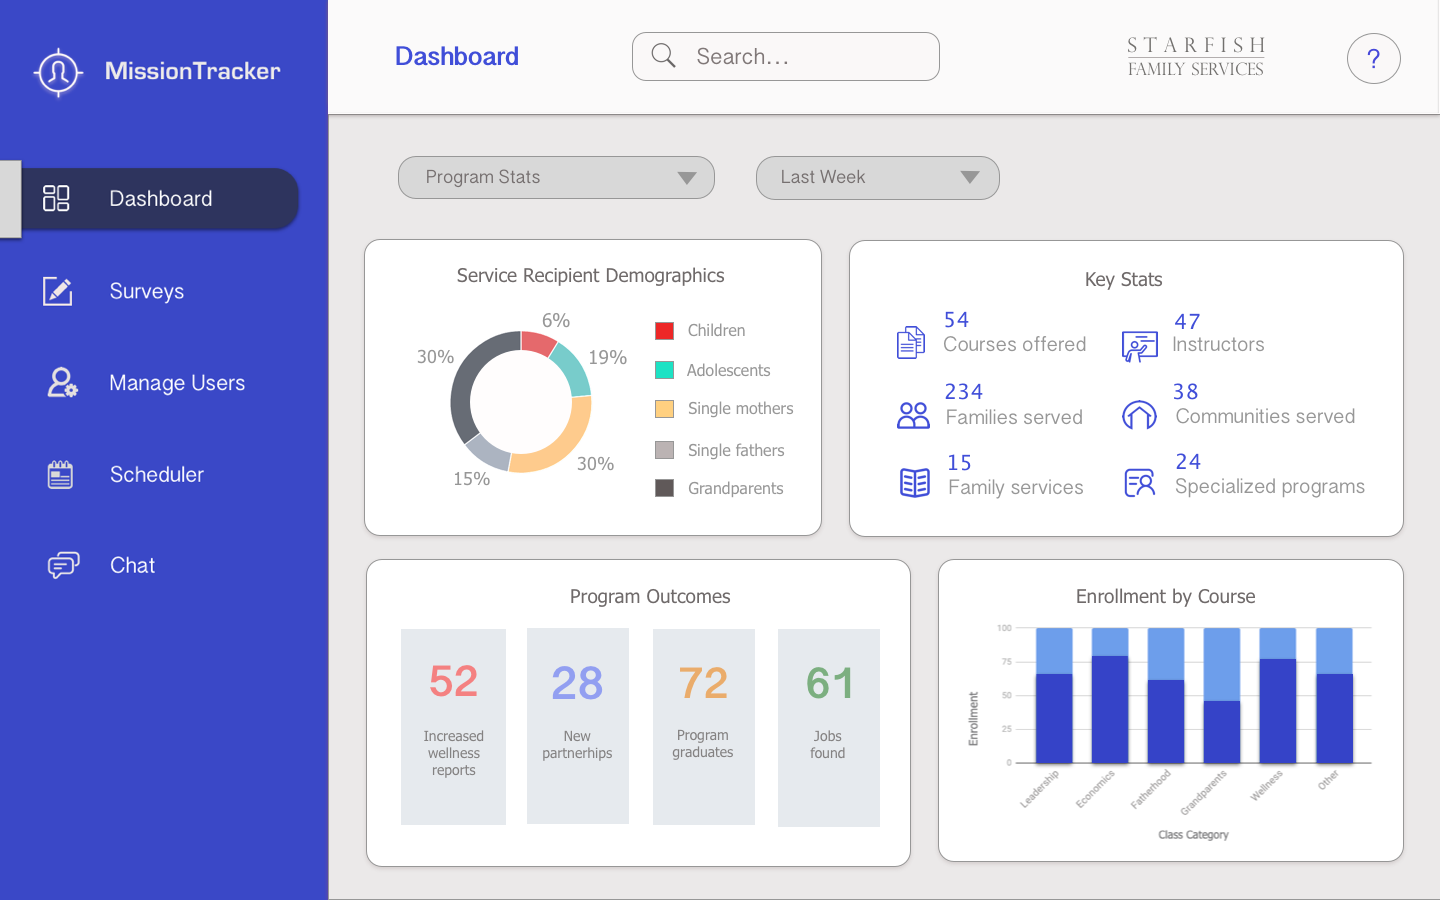Image resolution: width=1440 pixels, height=900 pixels.
Task: Open the help question mark icon
Action: [1373, 59]
